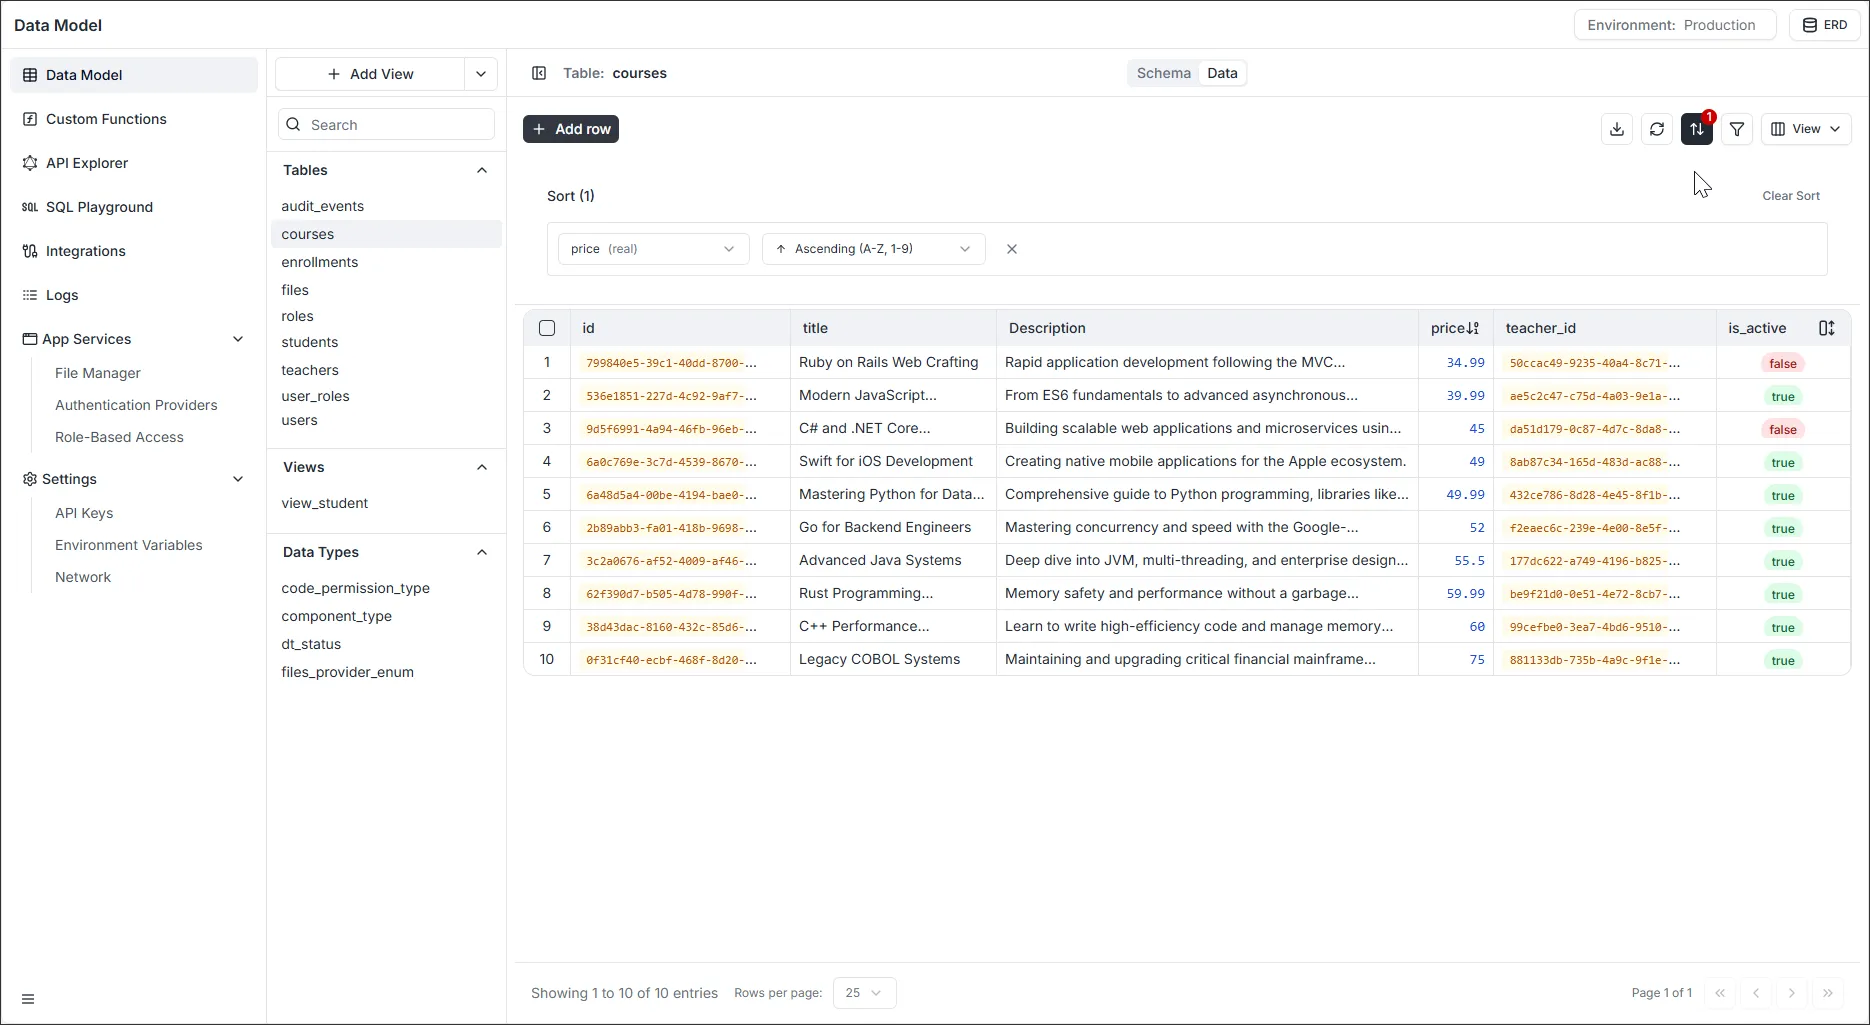Click the Clear Sort link
This screenshot has width=1870, height=1025.
[1790, 196]
